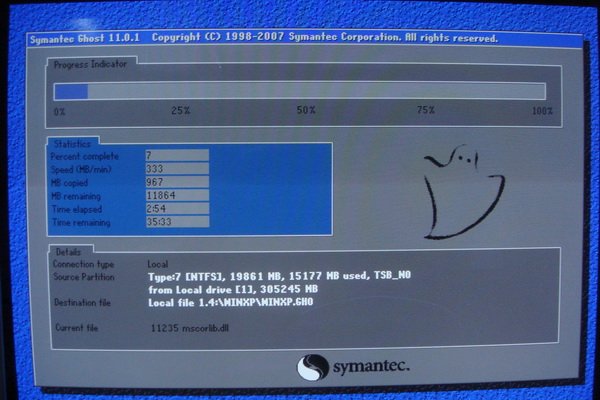Click the 75% progress scale label
Screen dimensions: 600x400
[x=426, y=110]
